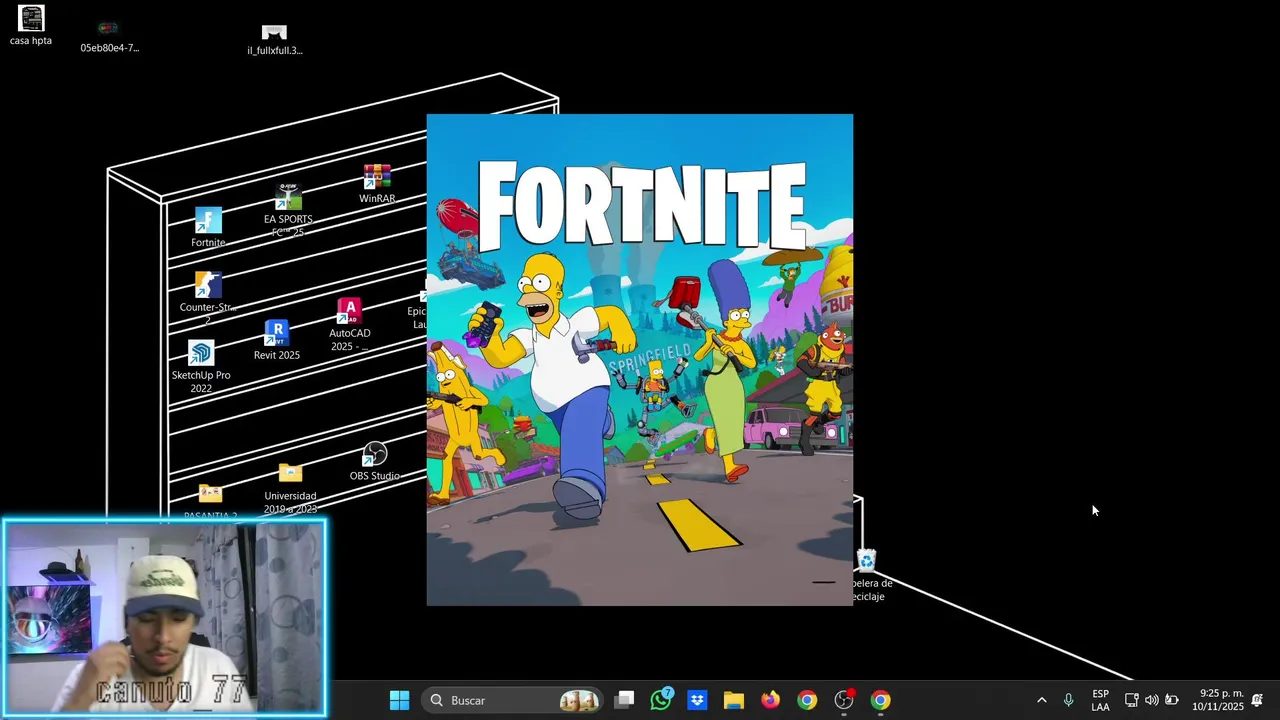Show hidden system tray icons

tap(1041, 700)
